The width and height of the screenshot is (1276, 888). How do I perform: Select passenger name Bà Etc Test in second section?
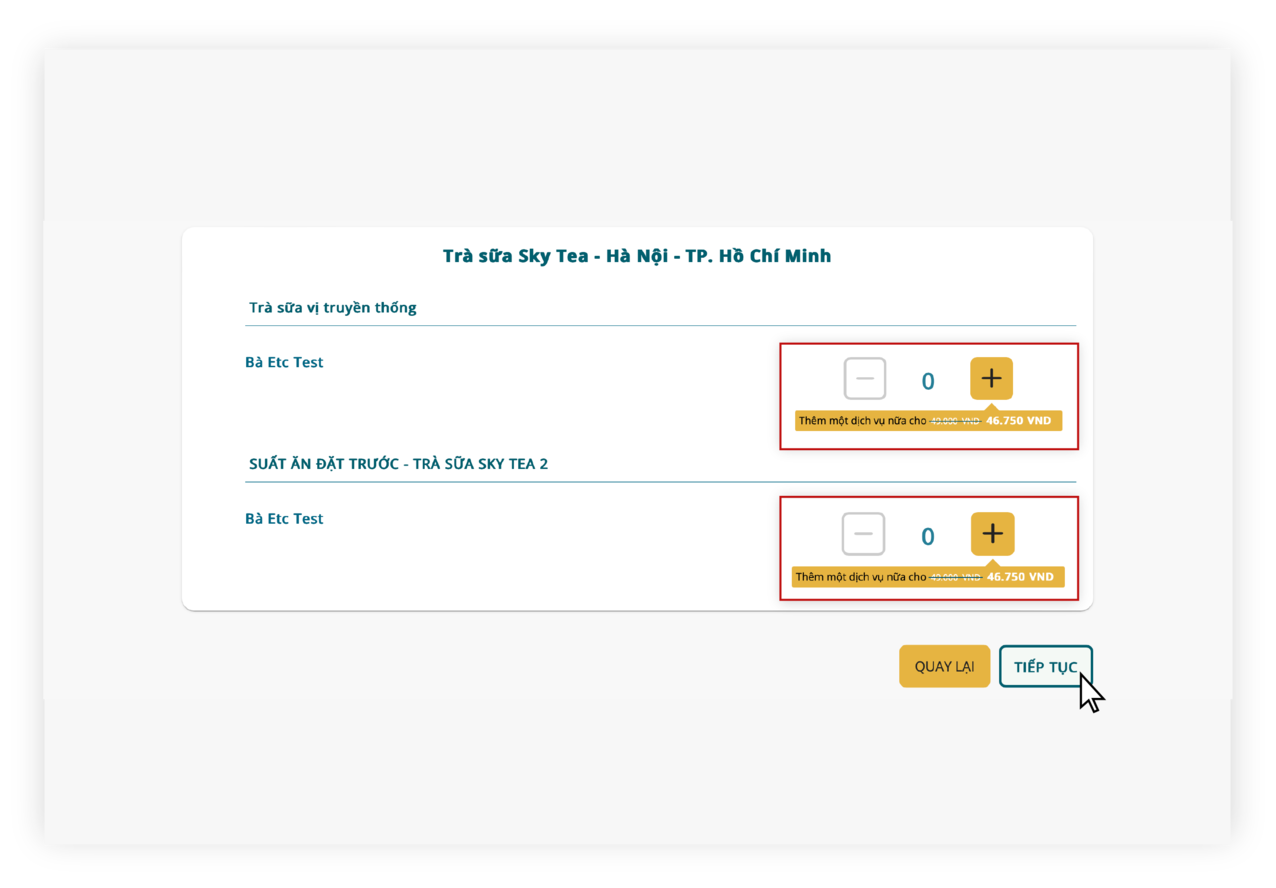(284, 518)
